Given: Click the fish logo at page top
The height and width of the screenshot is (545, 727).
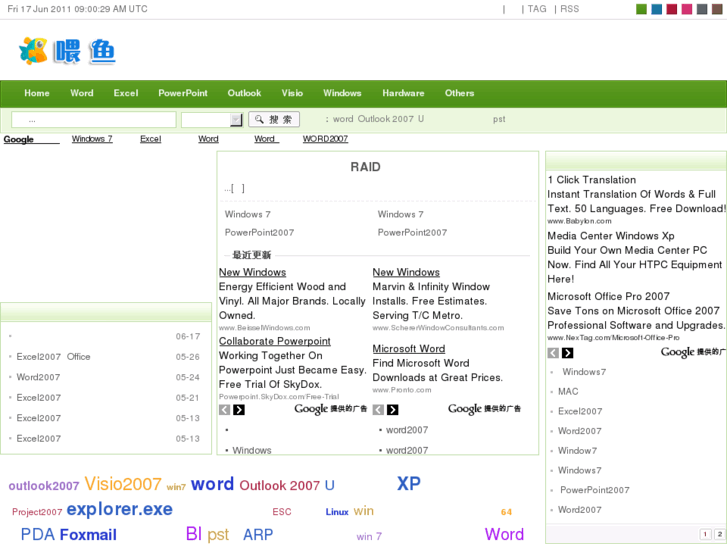Looking at the screenshot, I should (67, 51).
